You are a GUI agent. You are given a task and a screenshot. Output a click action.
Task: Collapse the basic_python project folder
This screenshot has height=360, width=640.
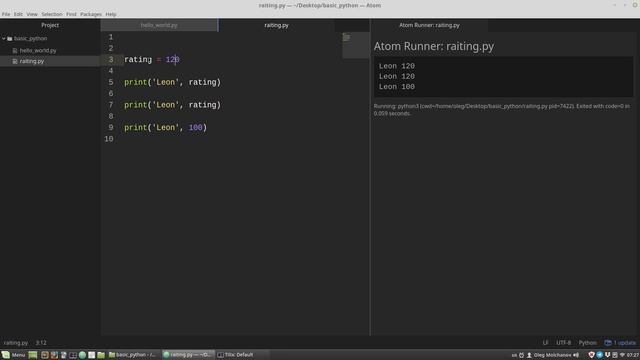tap(4, 38)
